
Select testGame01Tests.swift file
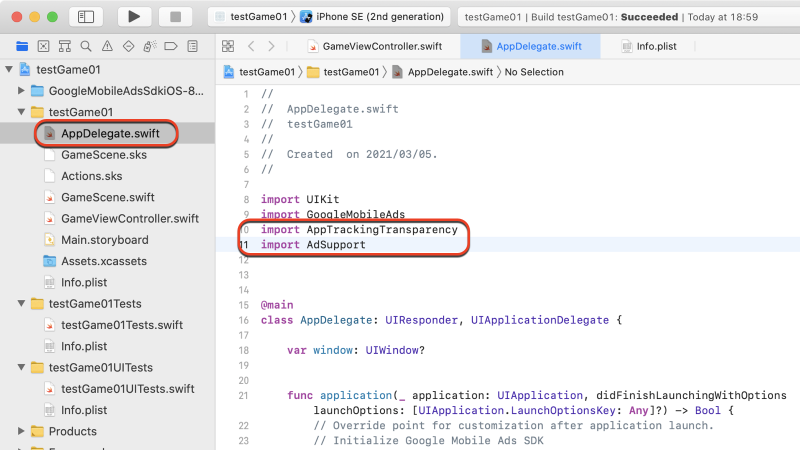pos(122,325)
